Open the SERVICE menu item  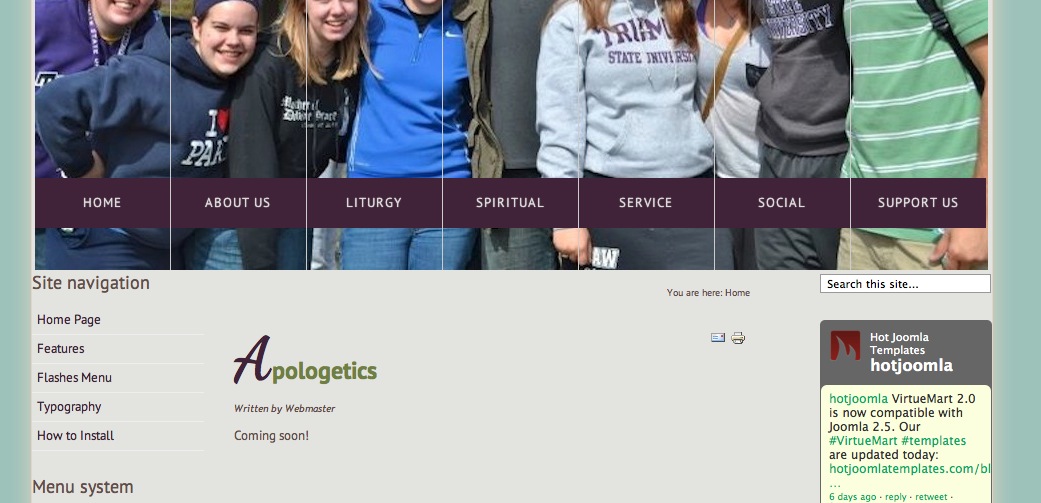coord(646,203)
